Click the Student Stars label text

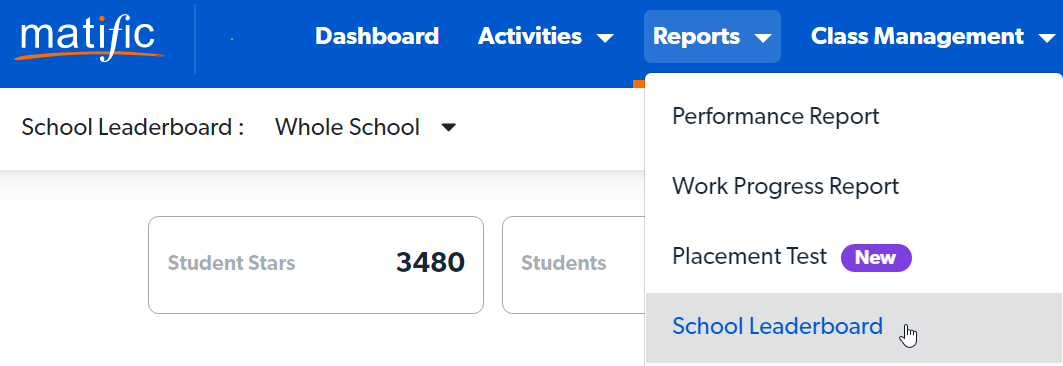[x=231, y=263]
